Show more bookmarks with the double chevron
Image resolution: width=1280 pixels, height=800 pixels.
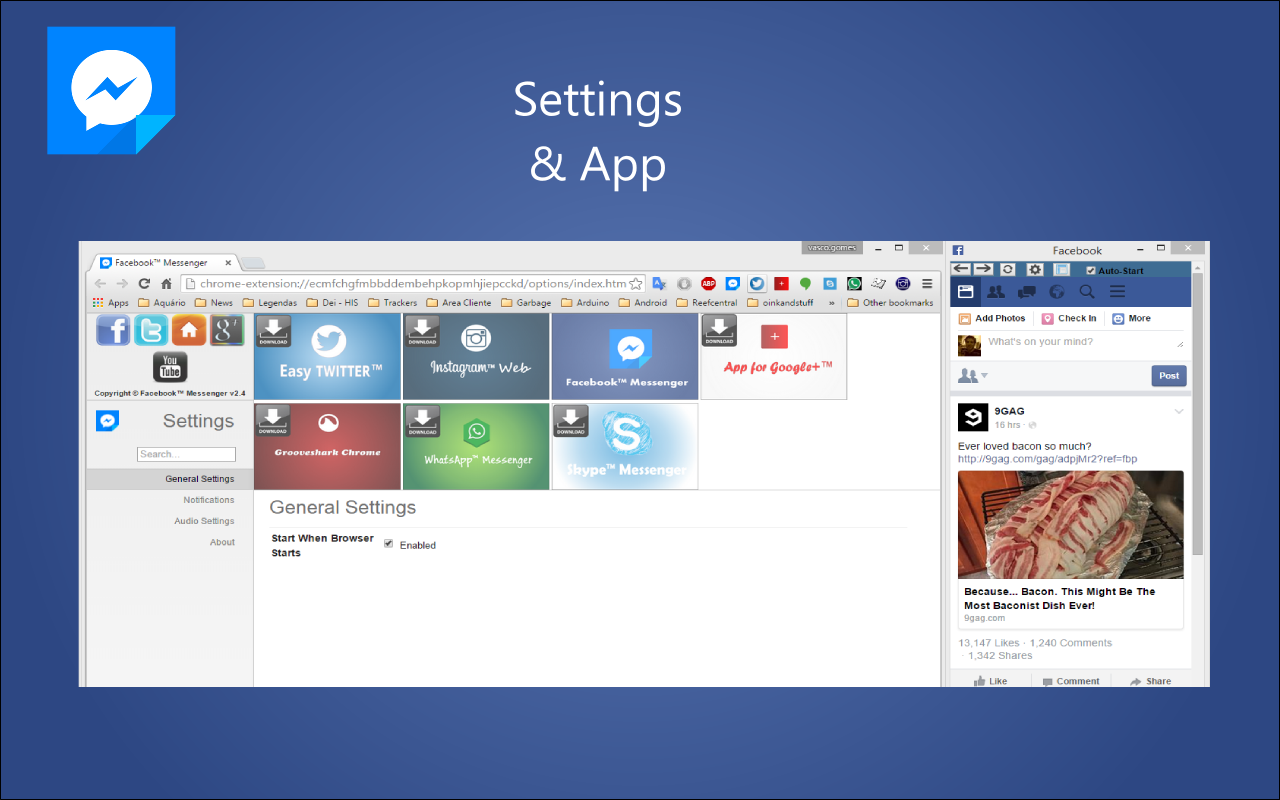pyautogui.click(x=832, y=302)
